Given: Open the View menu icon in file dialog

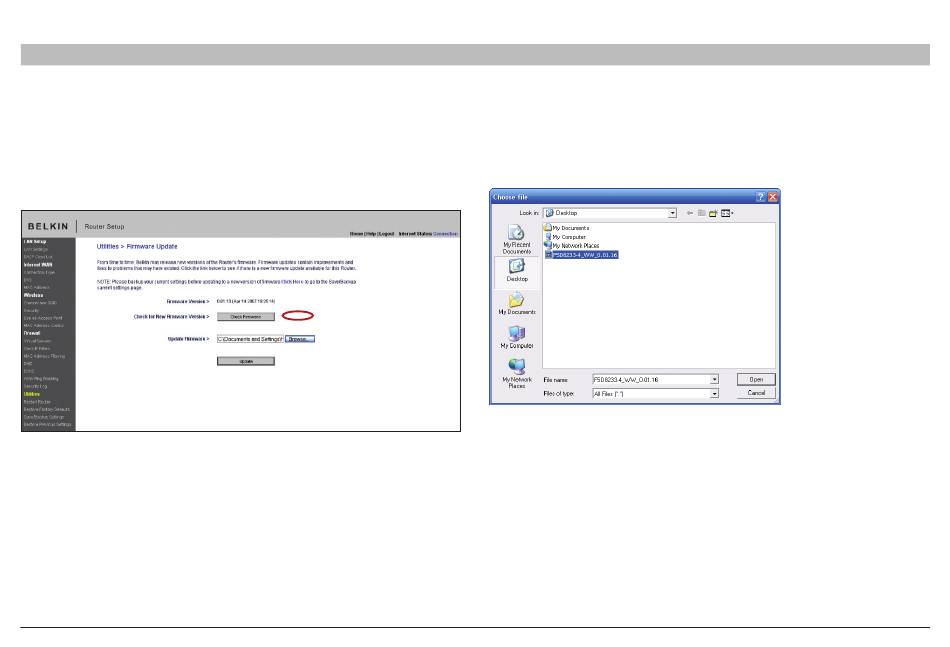Looking at the screenshot, I should click(727, 213).
